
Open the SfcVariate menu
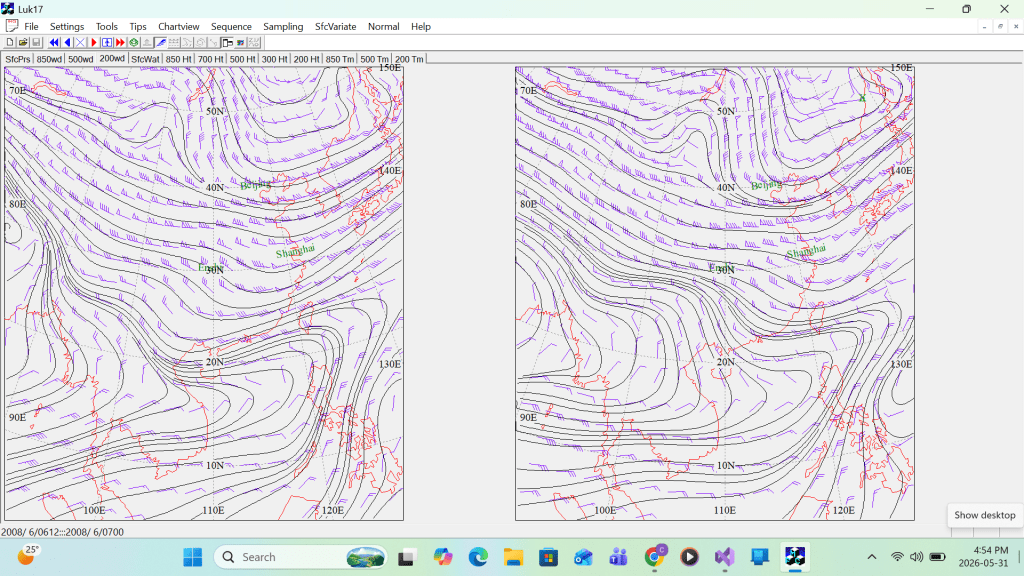[x=336, y=27]
